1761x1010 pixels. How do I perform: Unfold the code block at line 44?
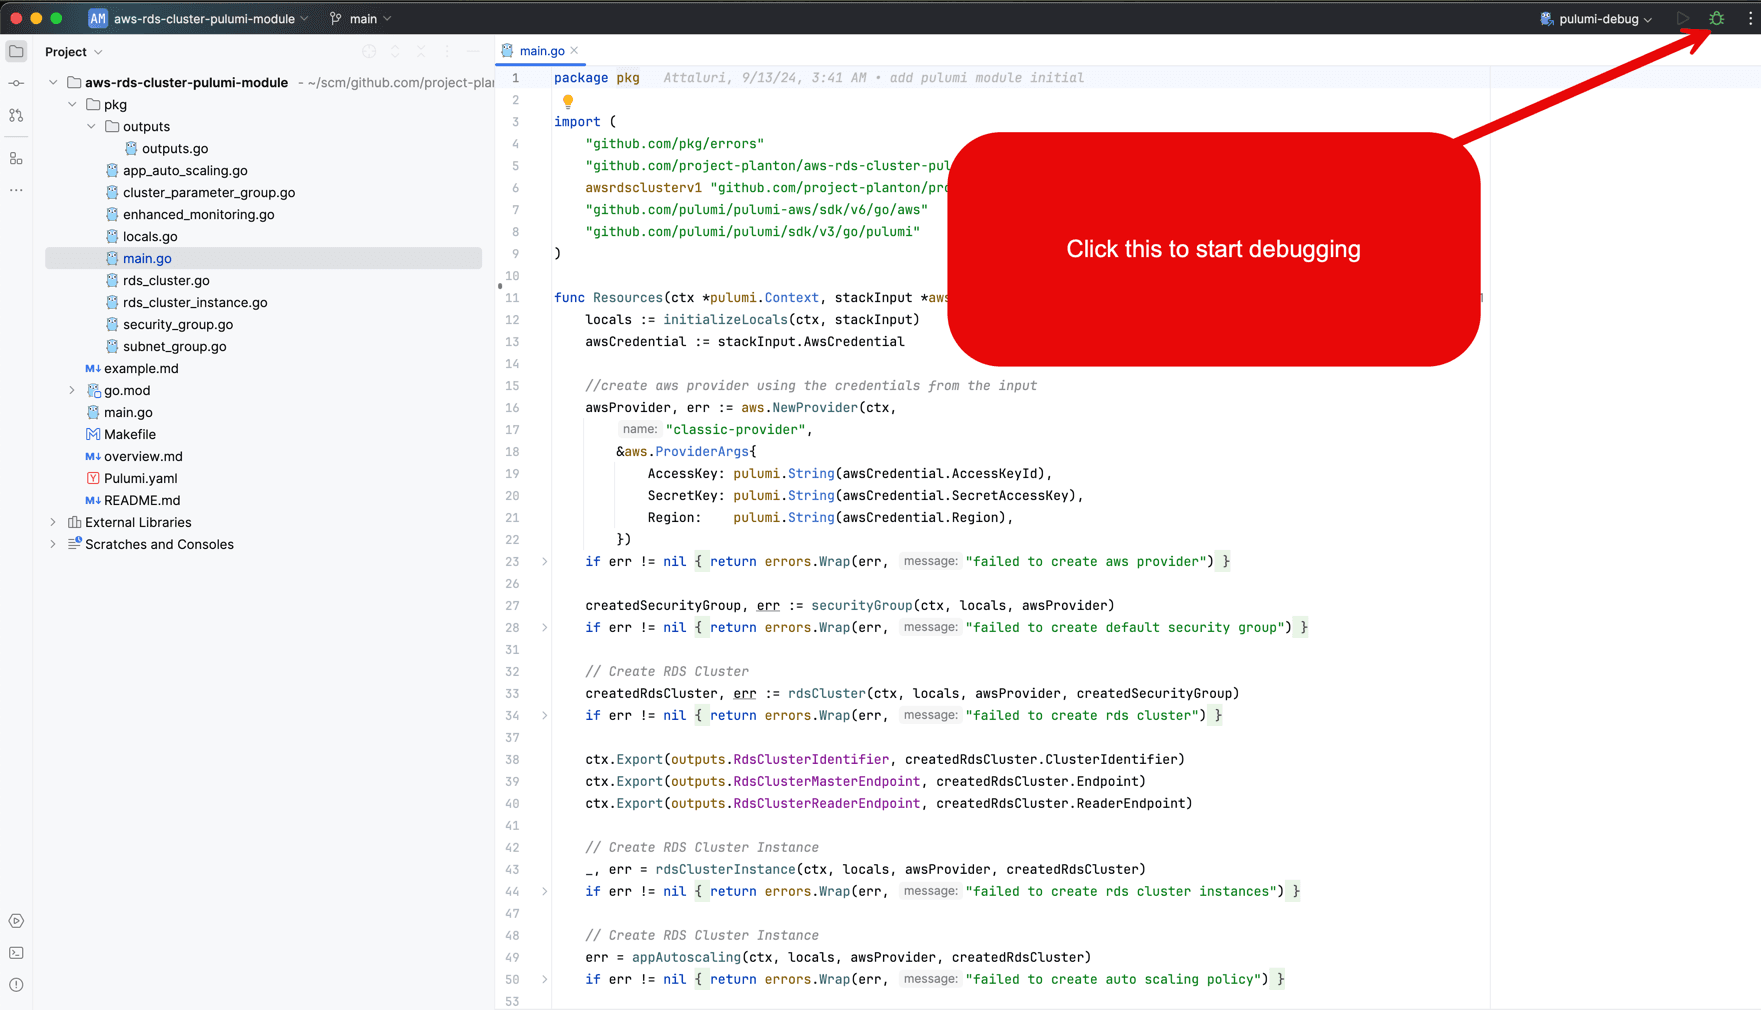tap(545, 892)
